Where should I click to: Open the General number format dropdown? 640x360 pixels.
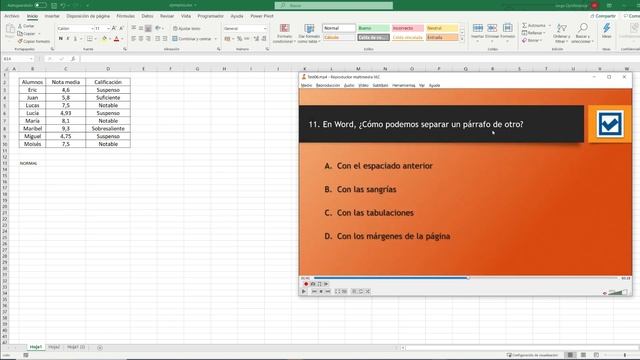tap(265, 29)
